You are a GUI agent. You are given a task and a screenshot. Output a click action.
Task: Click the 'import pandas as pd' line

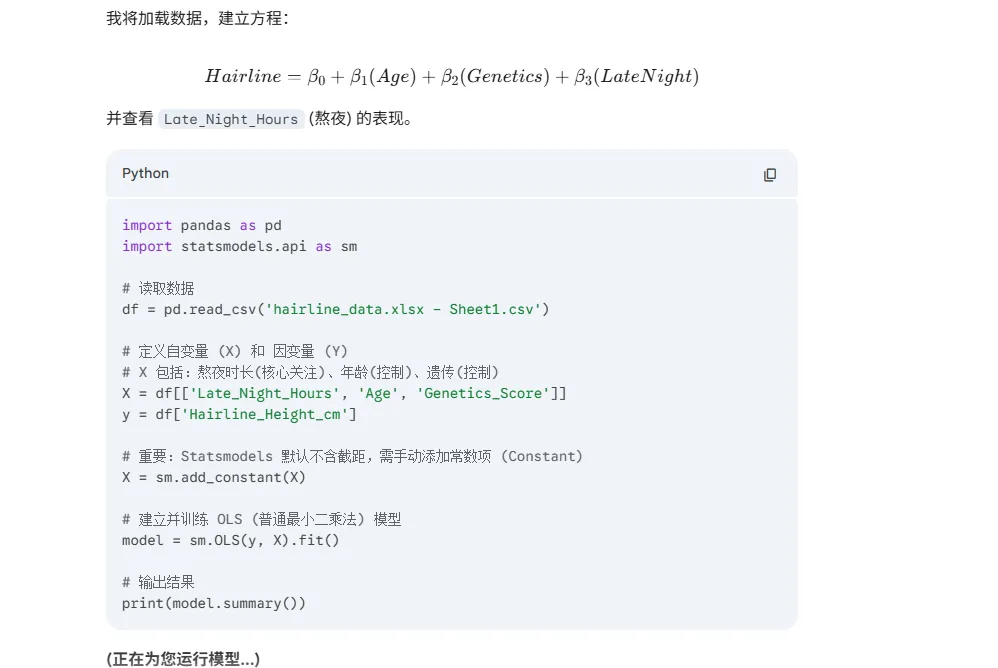click(202, 225)
